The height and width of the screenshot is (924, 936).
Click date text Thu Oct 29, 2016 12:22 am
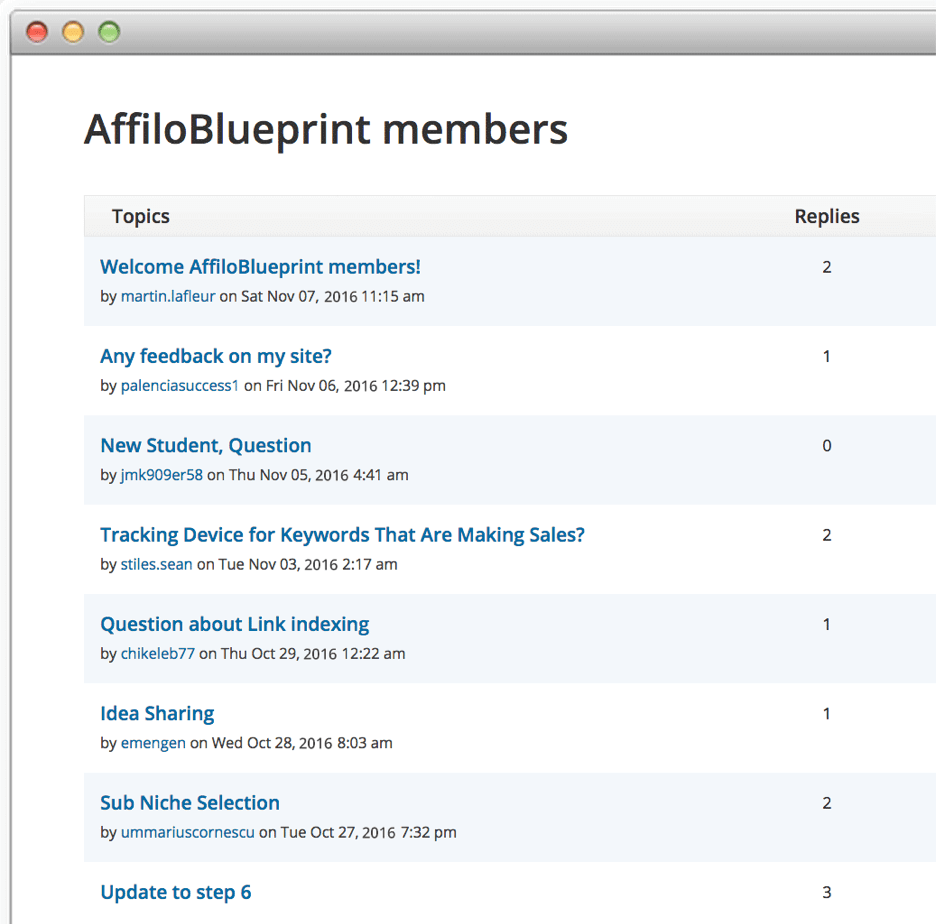(313, 654)
